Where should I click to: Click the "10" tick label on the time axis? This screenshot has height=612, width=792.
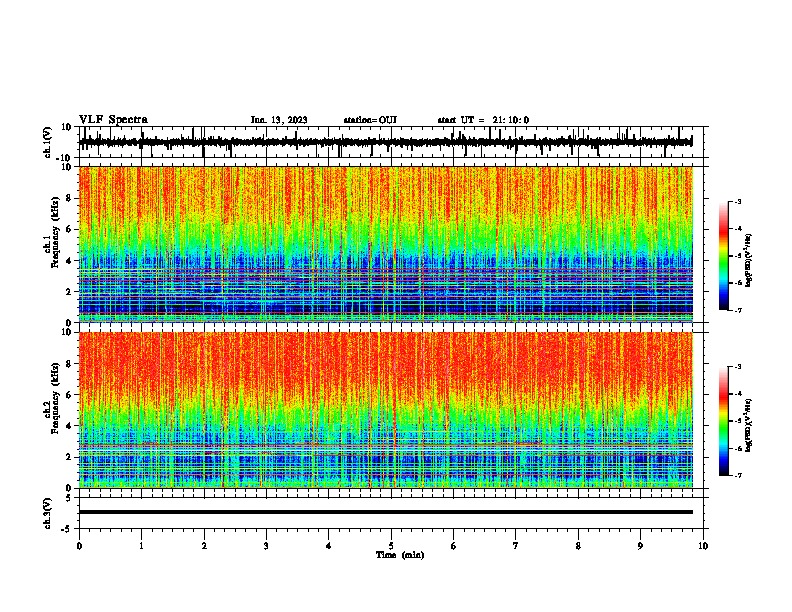703,546
